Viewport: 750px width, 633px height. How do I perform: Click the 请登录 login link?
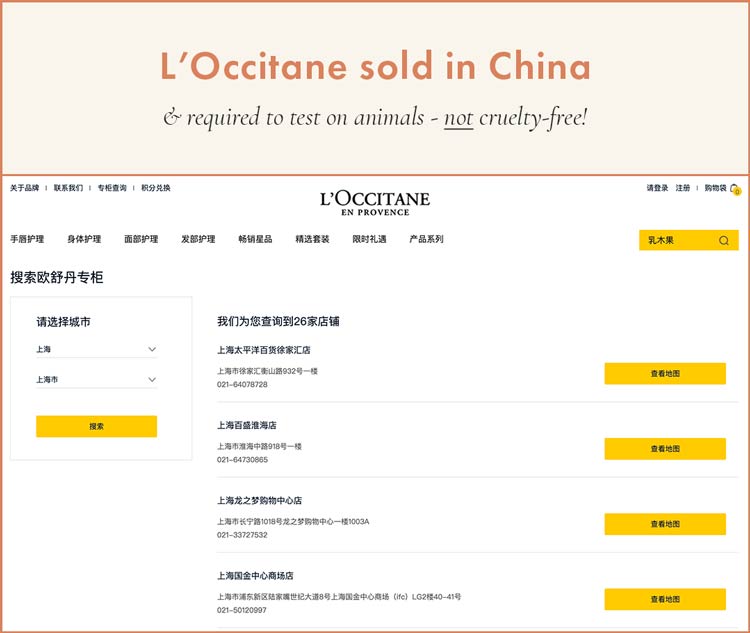tap(657, 188)
